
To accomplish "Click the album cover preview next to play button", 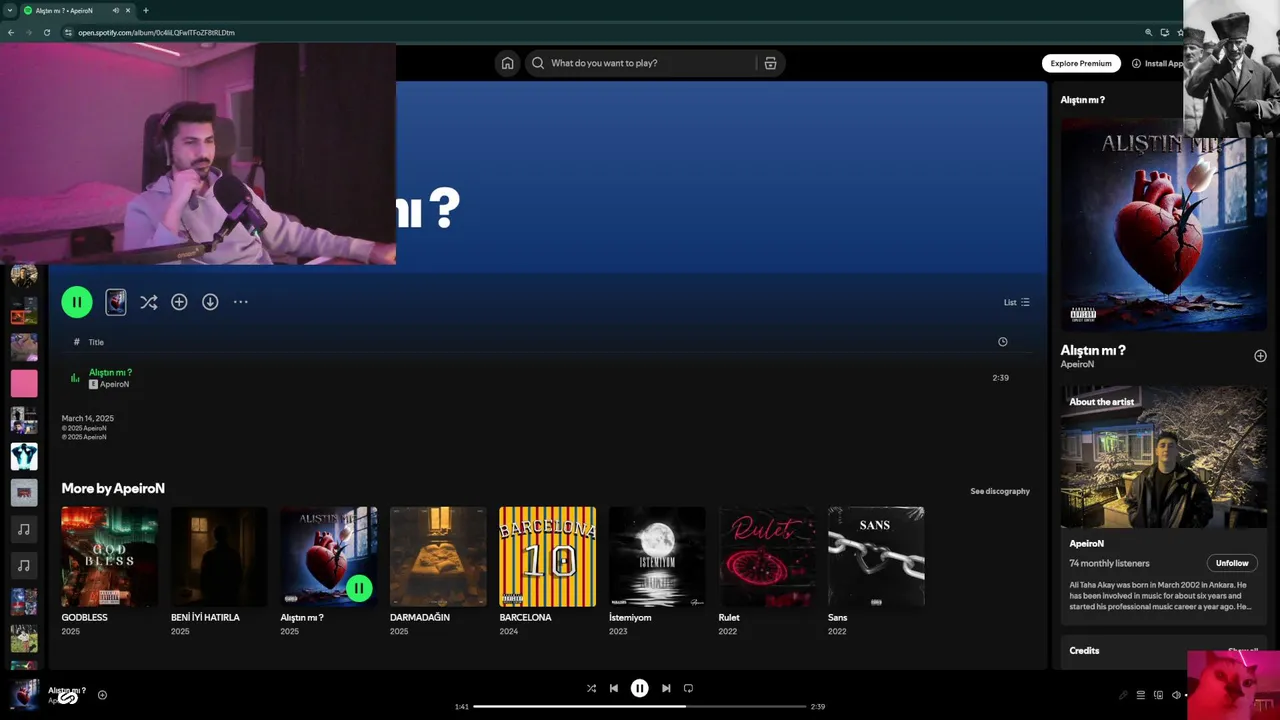I will pos(116,302).
